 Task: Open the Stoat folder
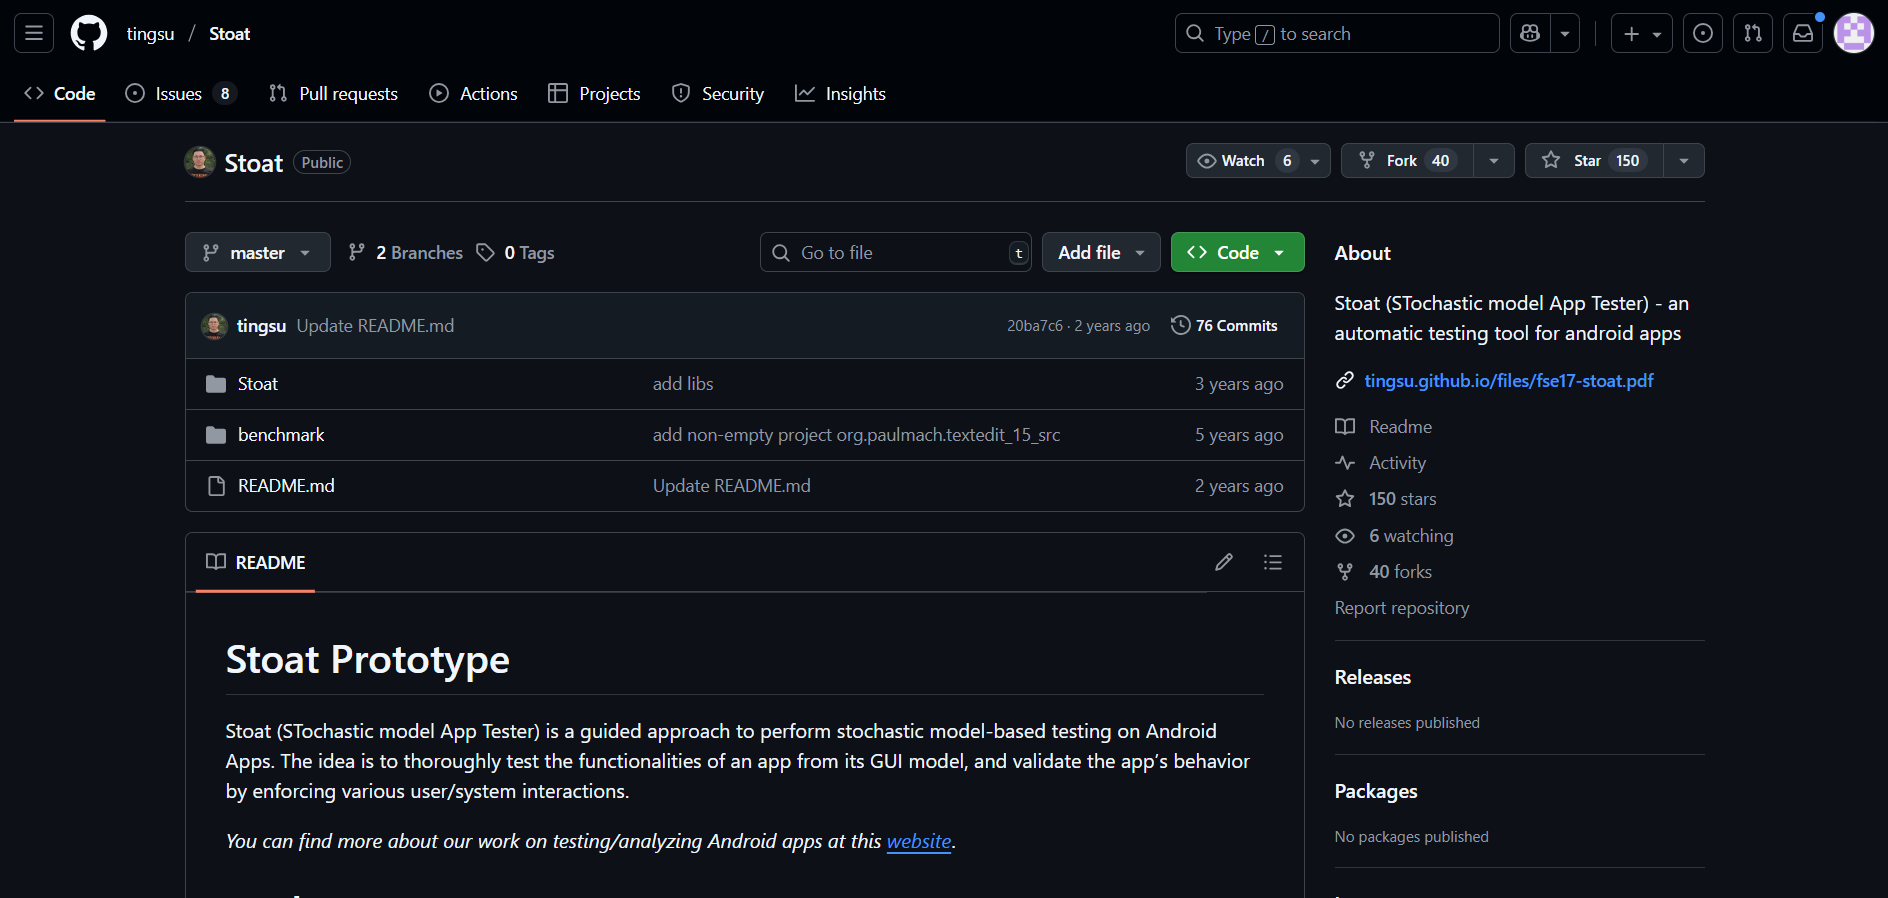pyautogui.click(x=258, y=384)
